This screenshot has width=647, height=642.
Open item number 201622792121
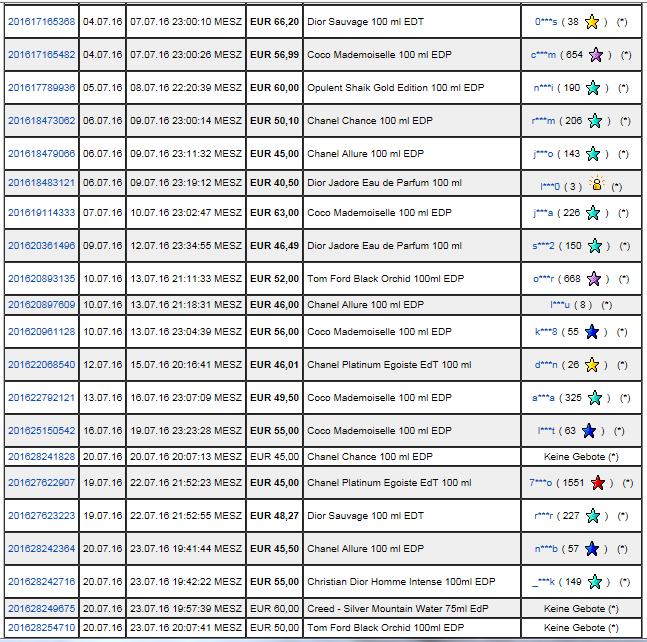pyautogui.click(x=42, y=397)
